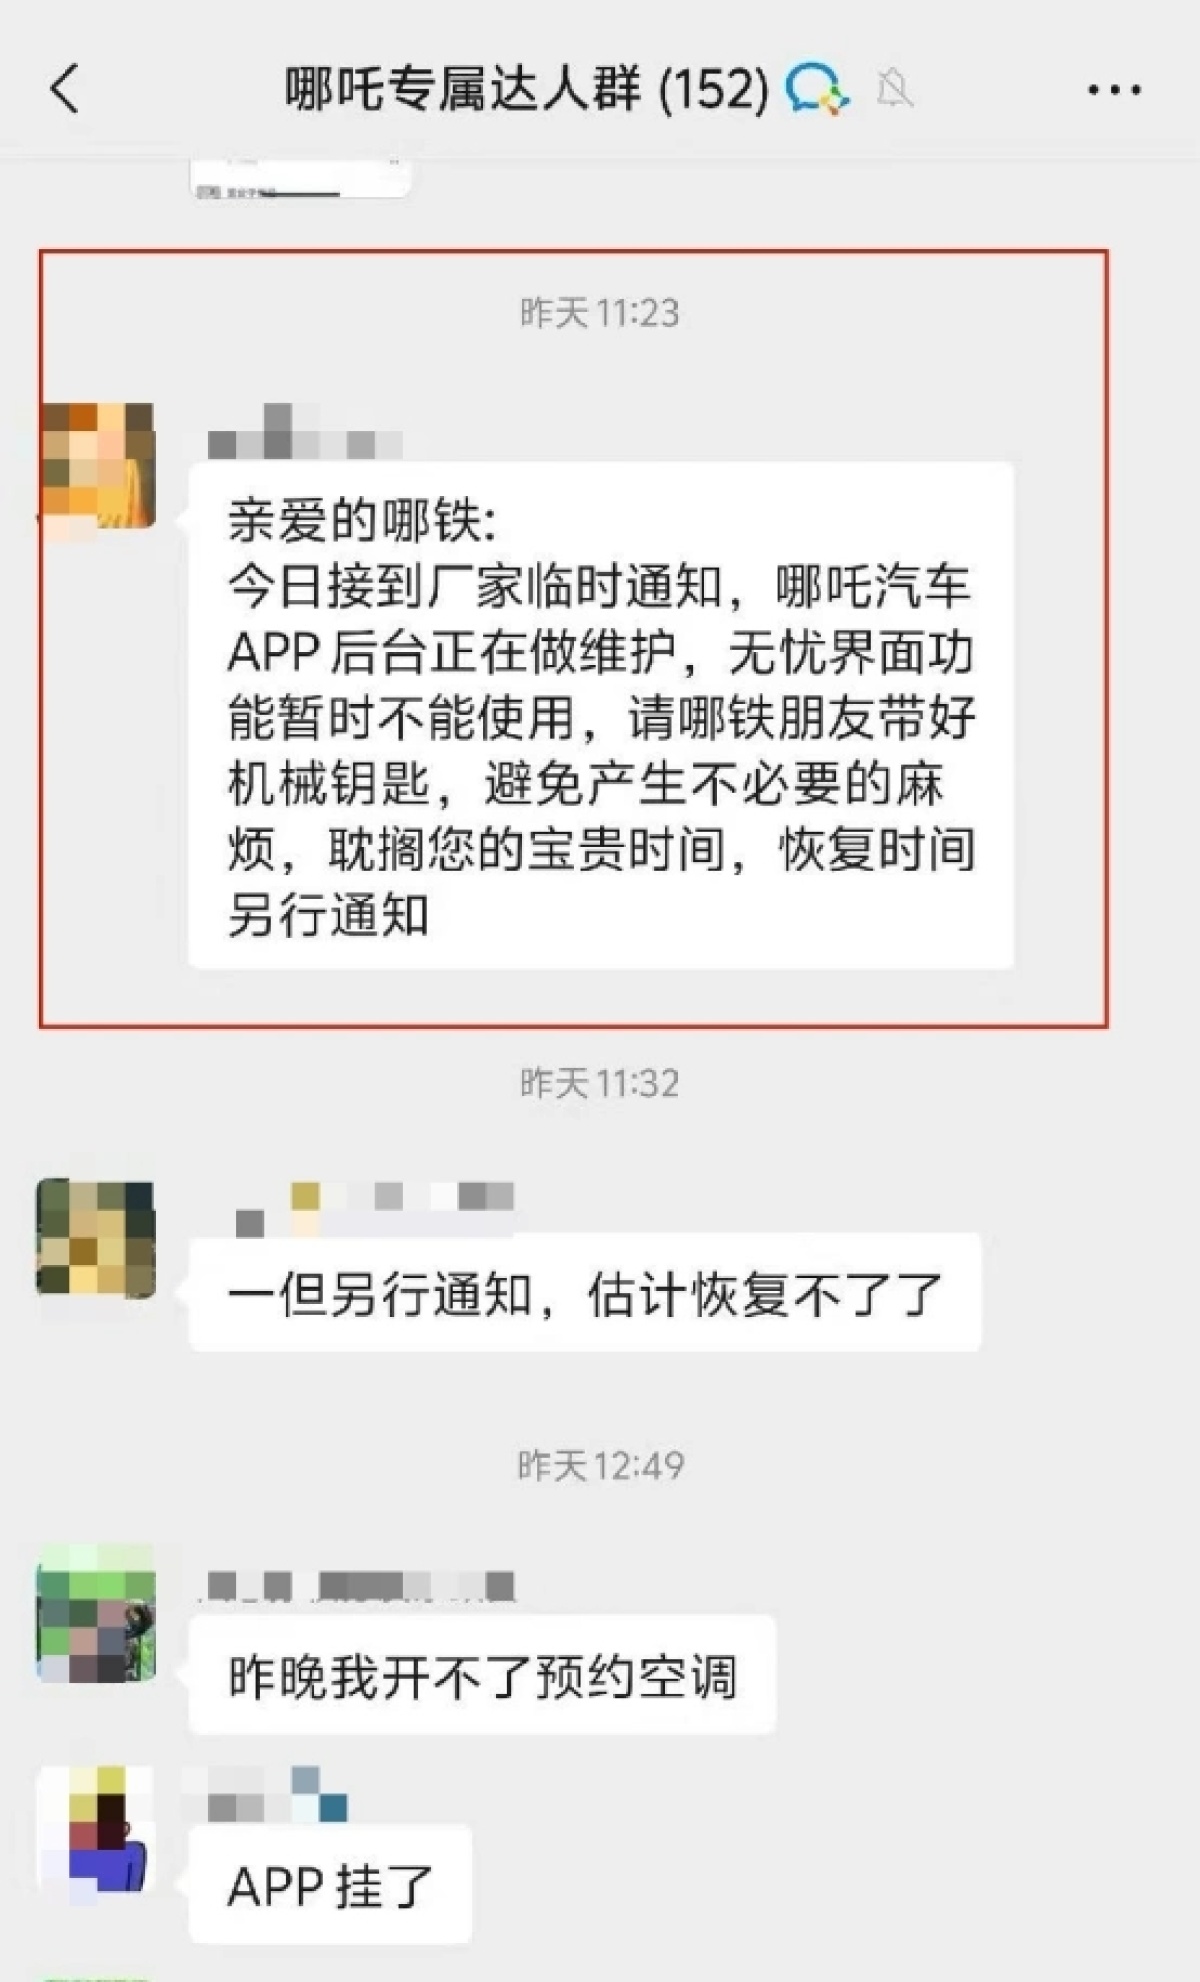This screenshot has width=1200, height=1982.
Task: Tap the 昨天 12:49 timestamp
Action: tap(600, 1466)
